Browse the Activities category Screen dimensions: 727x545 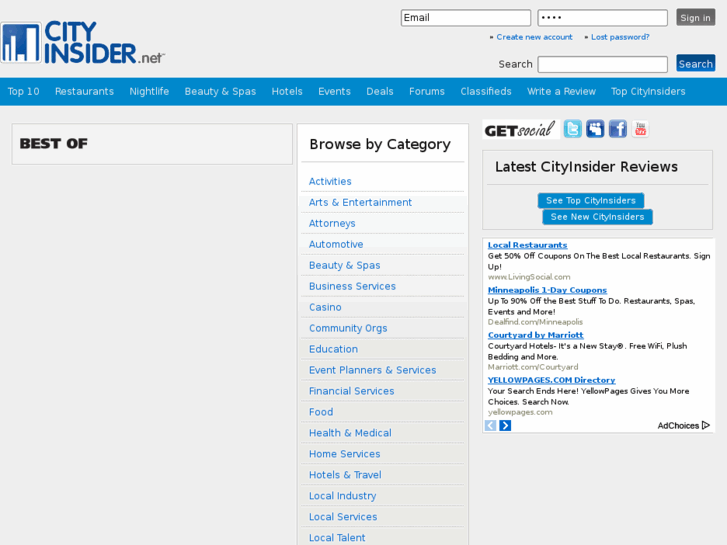pos(330,181)
